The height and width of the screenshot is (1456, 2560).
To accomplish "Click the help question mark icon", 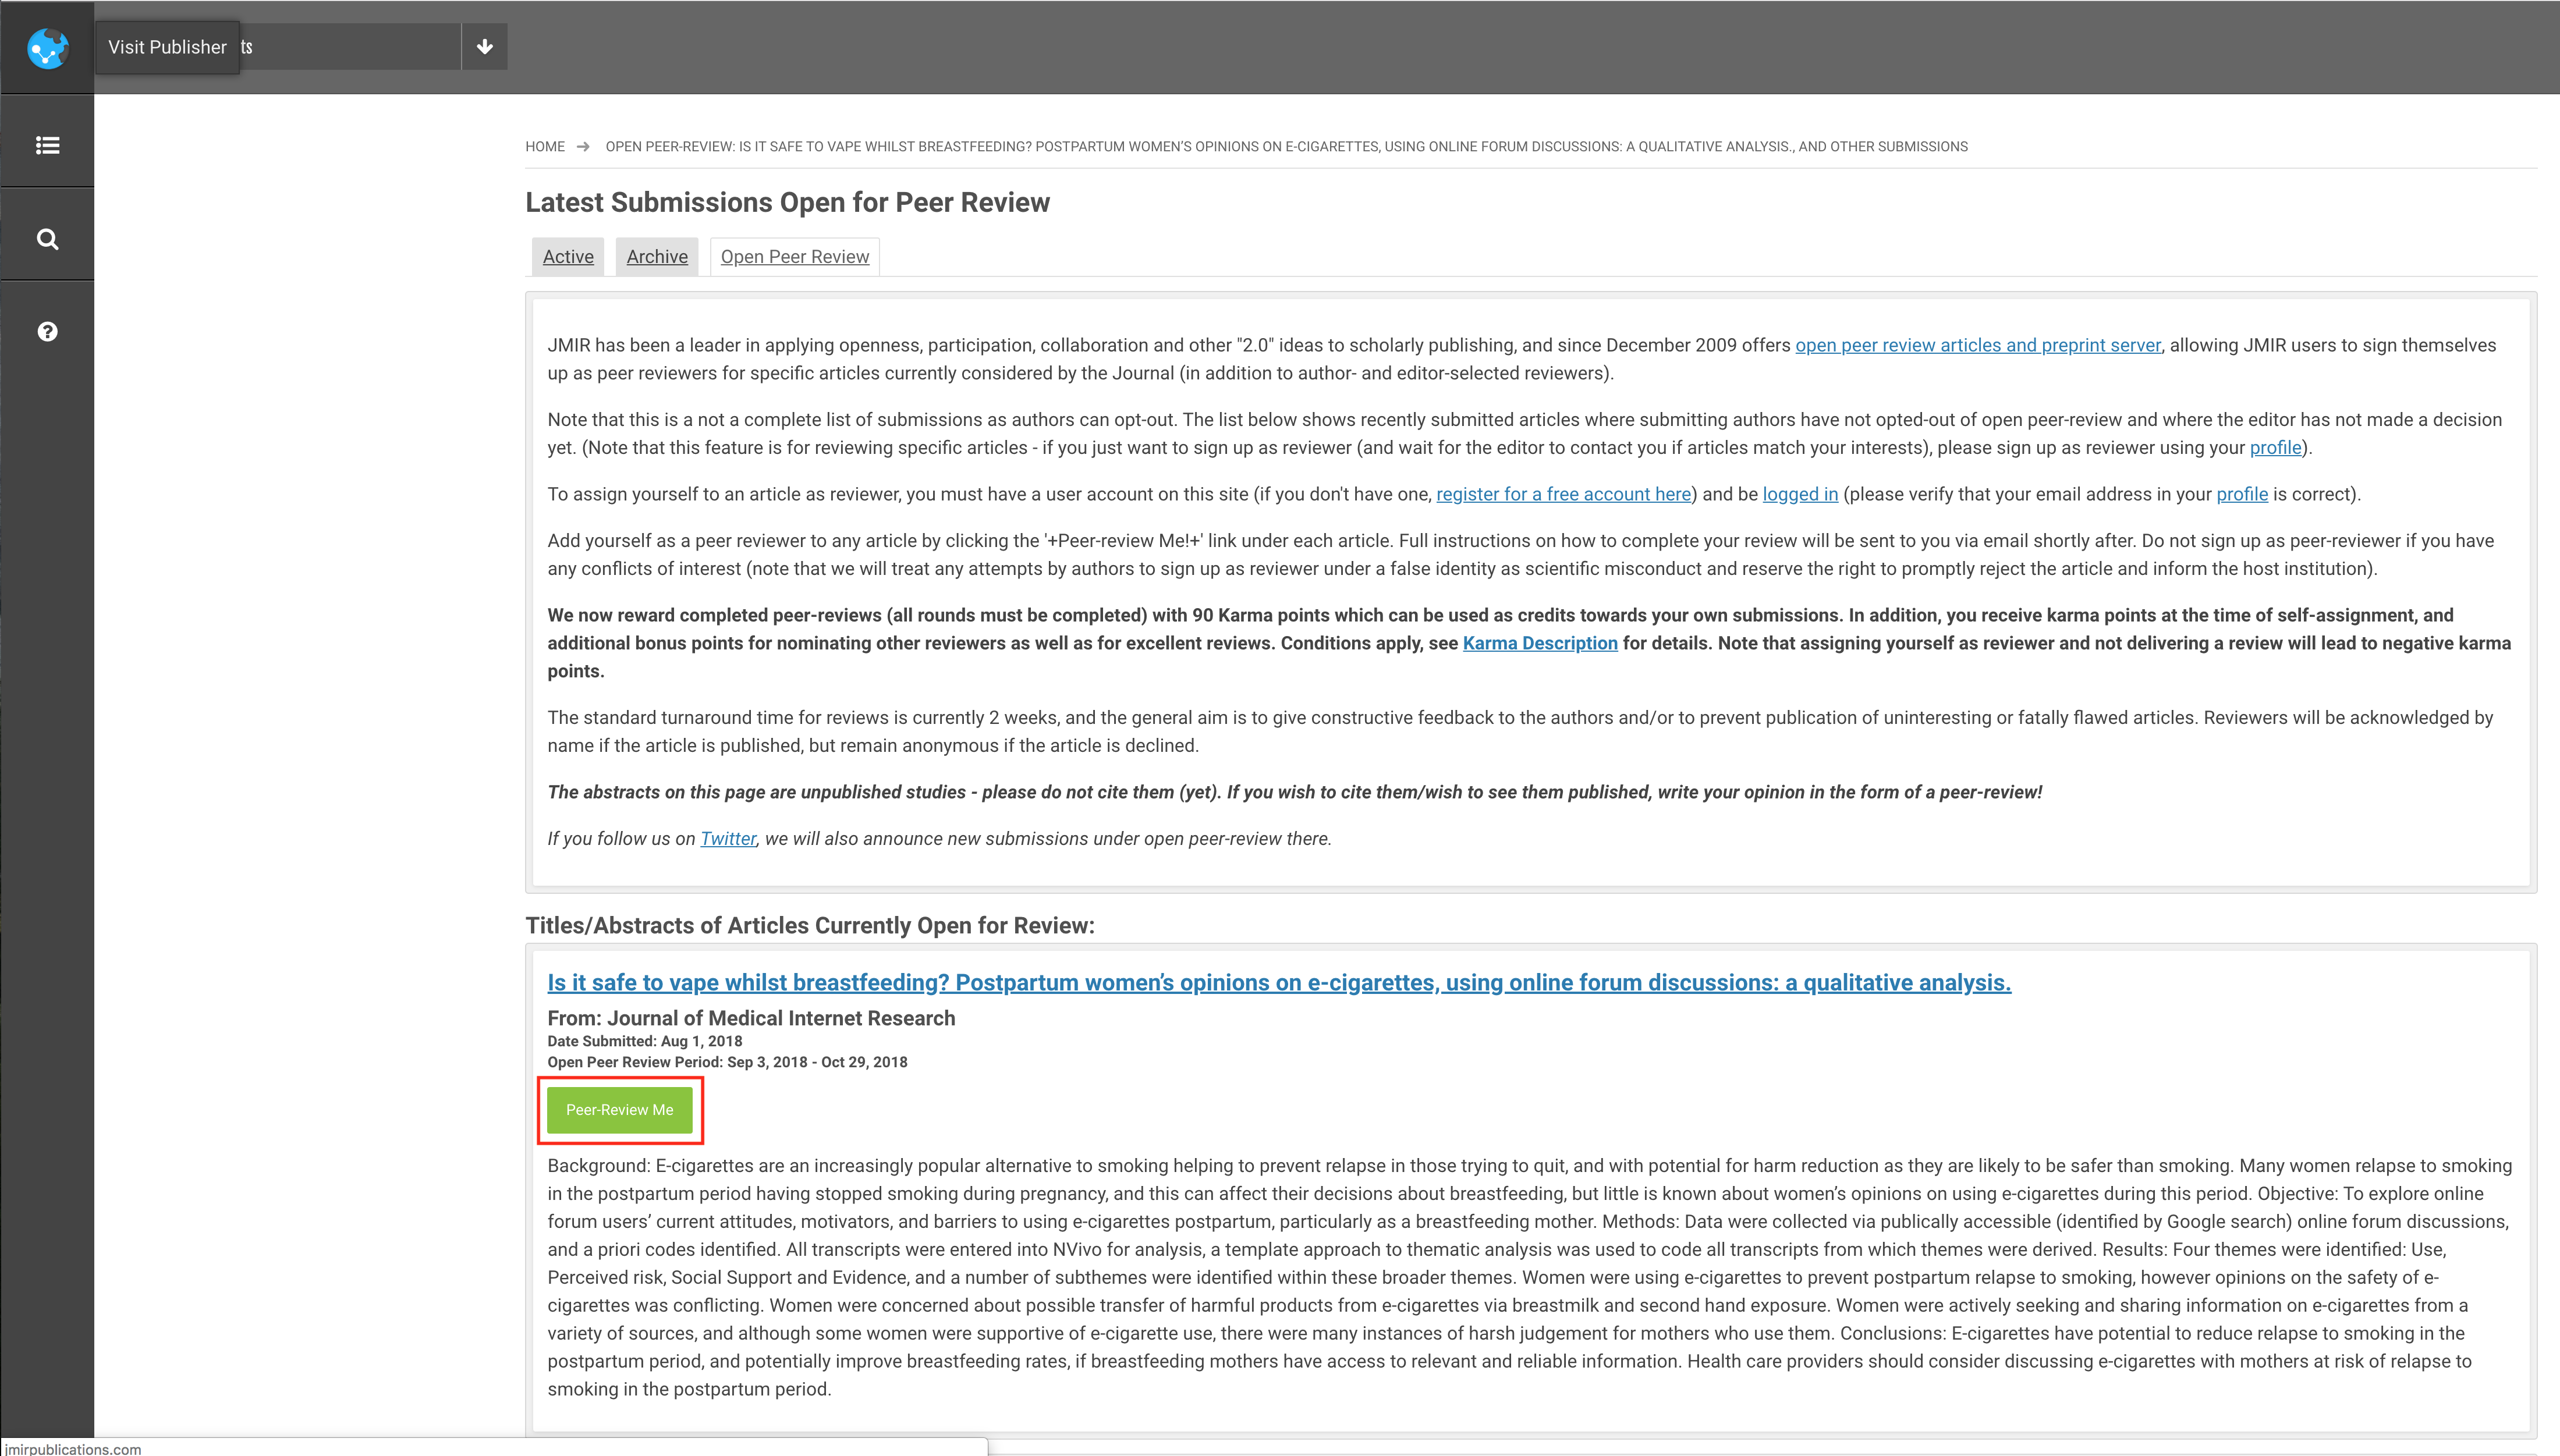I will [48, 332].
